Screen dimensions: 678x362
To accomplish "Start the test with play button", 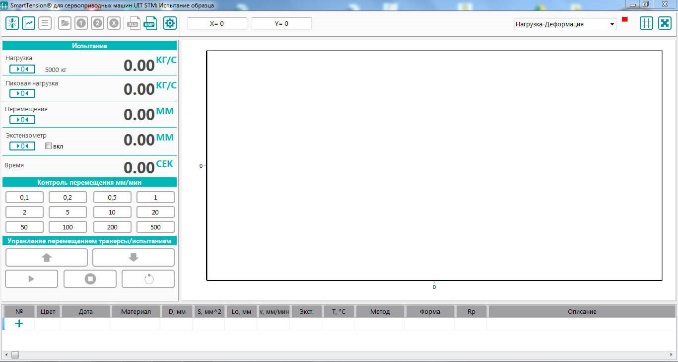I will pyautogui.click(x=31, y=279).
